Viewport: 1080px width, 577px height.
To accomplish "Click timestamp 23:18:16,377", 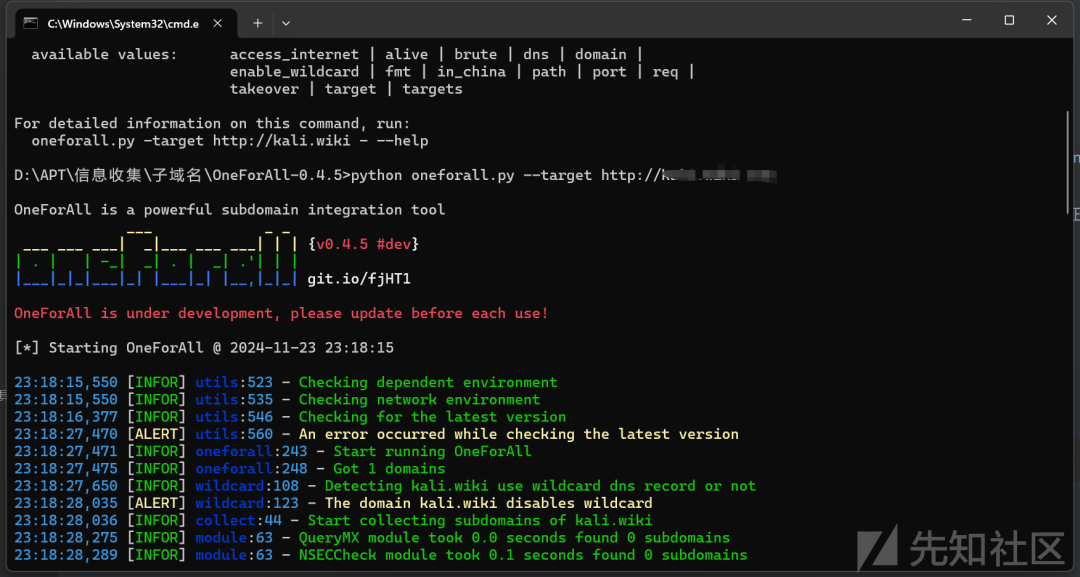I will coord(65,417).
